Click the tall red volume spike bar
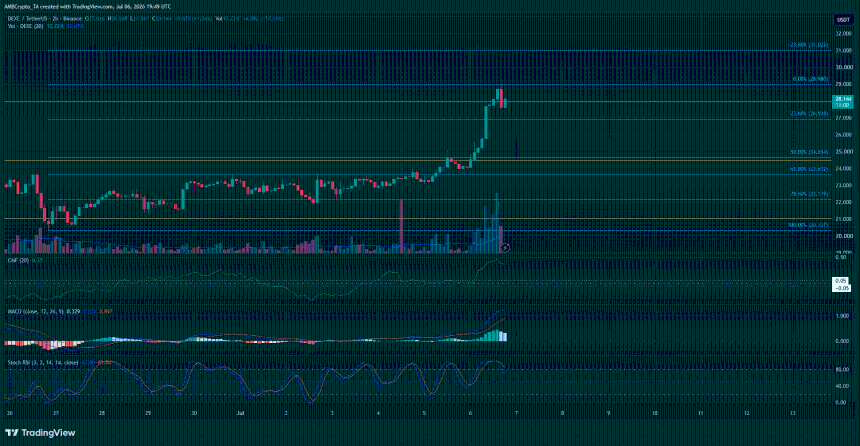The image size is (860, 446). click(401, 226)
